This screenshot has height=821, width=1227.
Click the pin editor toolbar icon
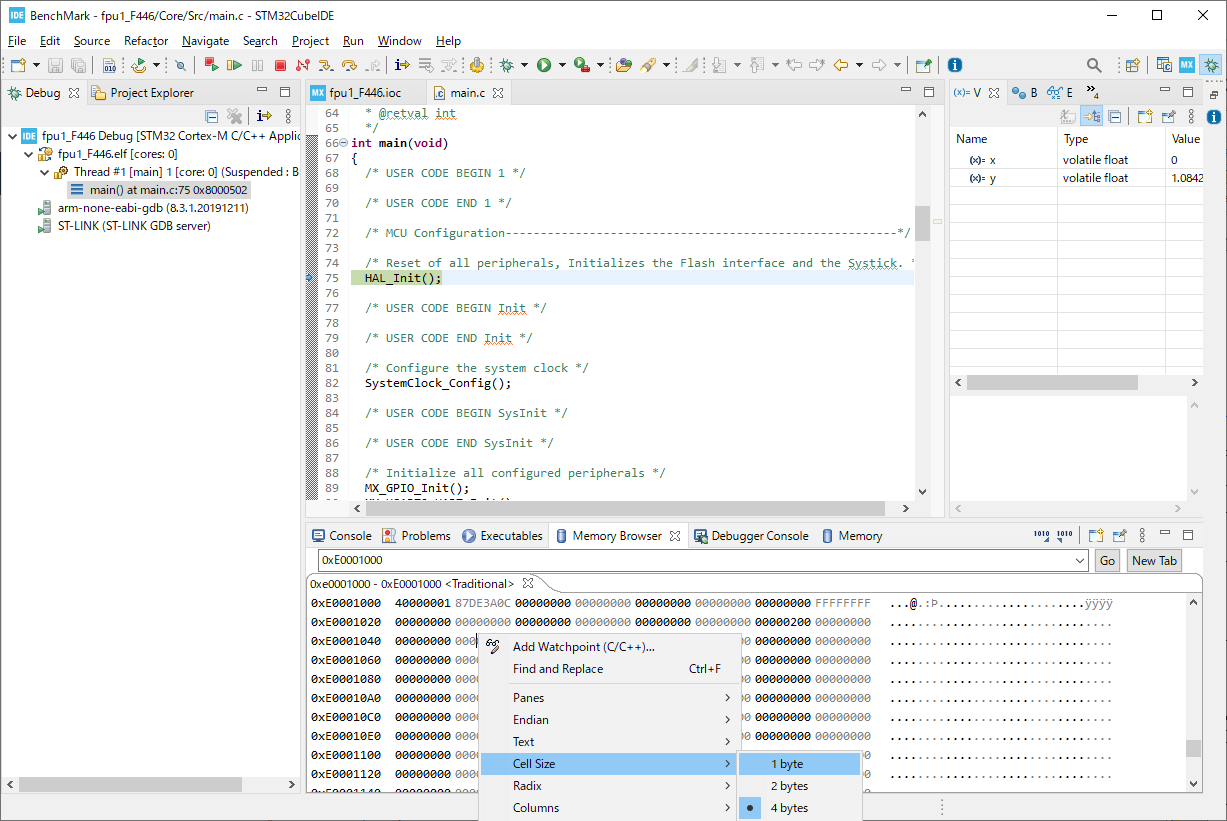point(923,65)
